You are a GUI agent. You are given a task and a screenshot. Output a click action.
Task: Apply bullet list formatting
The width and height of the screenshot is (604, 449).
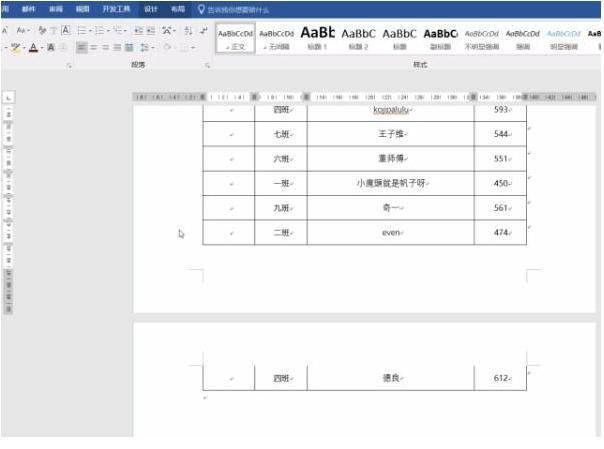point(82,30)
